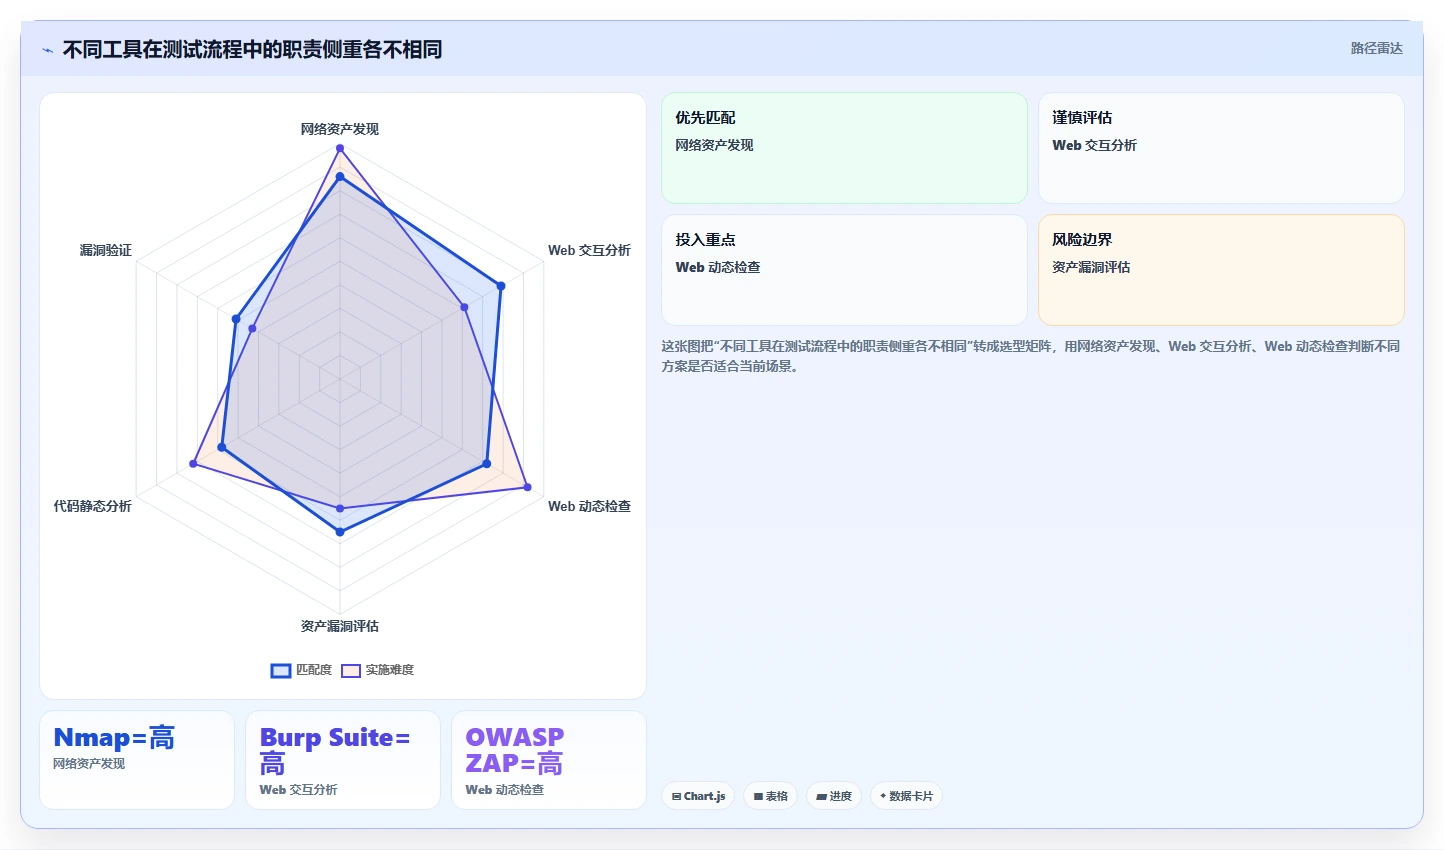The width and height of the screenshot is (1444, 850).
Task: Toggle the 匹配度 legend swatch
Action: 281,670
